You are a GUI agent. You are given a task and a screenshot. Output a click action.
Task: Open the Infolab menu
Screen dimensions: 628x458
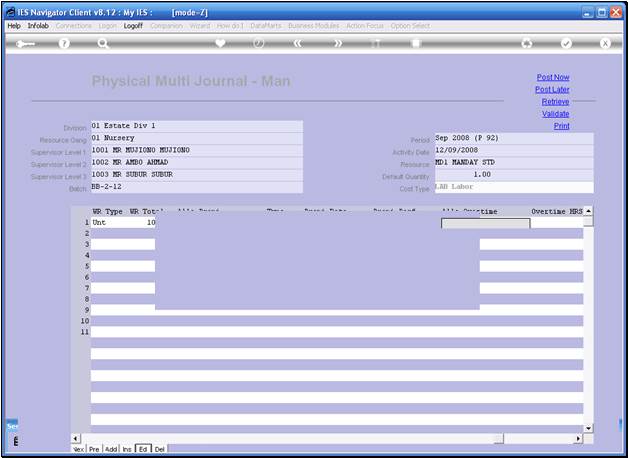pyautogui.click(x=38, y=26)
